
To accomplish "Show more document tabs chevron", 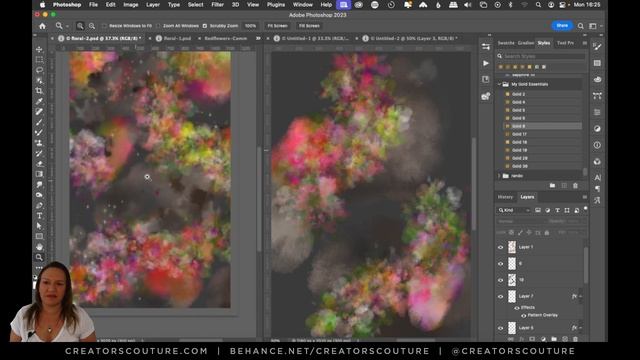I will (x=258, y=38).
